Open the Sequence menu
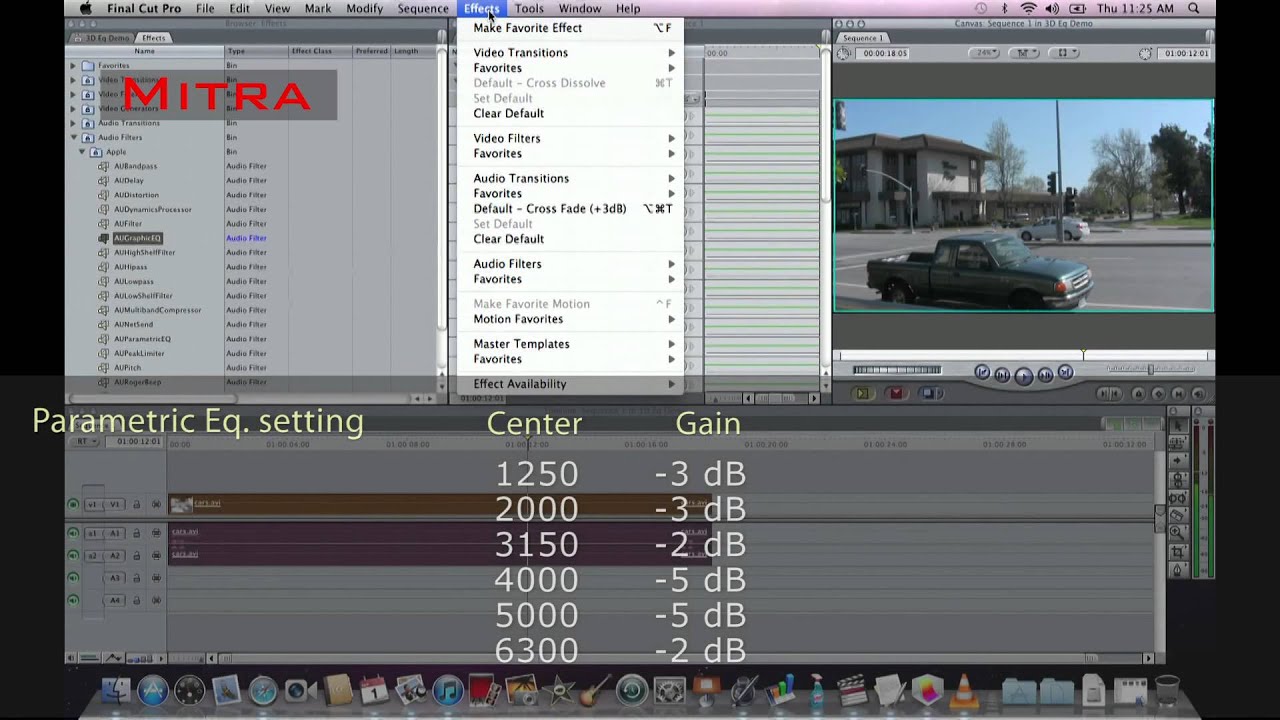 click(x=423, y=8)
